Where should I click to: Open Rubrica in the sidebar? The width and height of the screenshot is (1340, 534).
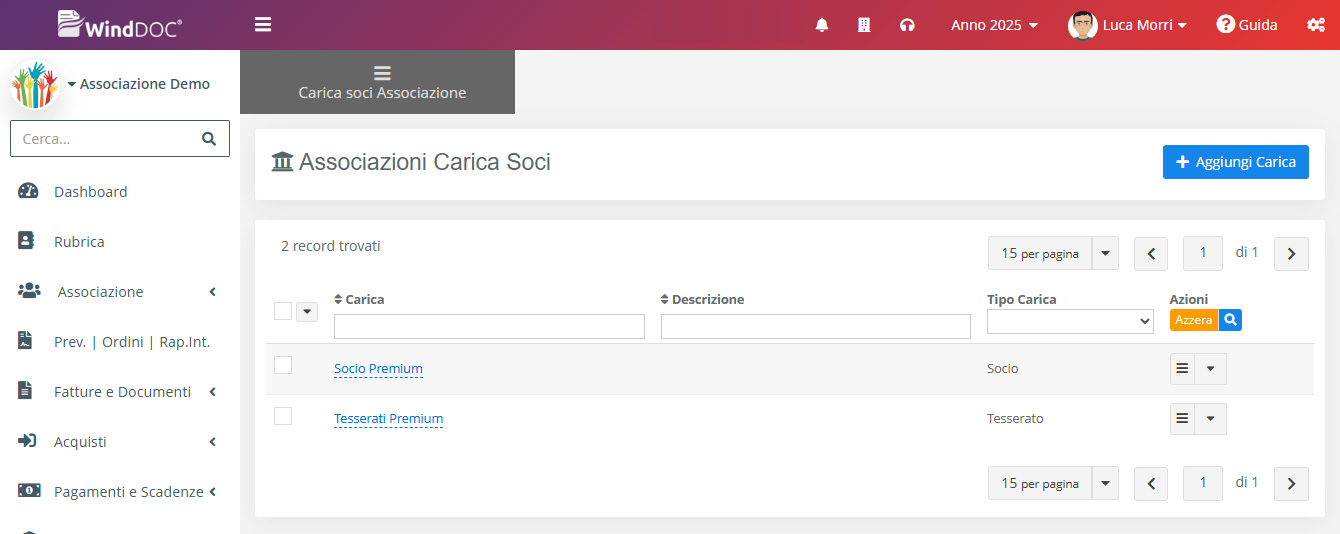pyautogui.click(x=79, y=241)
